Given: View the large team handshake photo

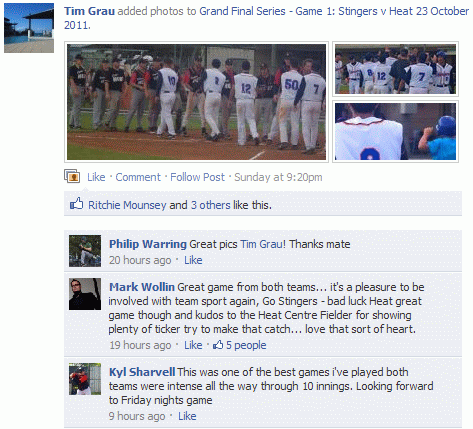Looking at the screenshot, I should pyautogui.click(x=196, y=102).
